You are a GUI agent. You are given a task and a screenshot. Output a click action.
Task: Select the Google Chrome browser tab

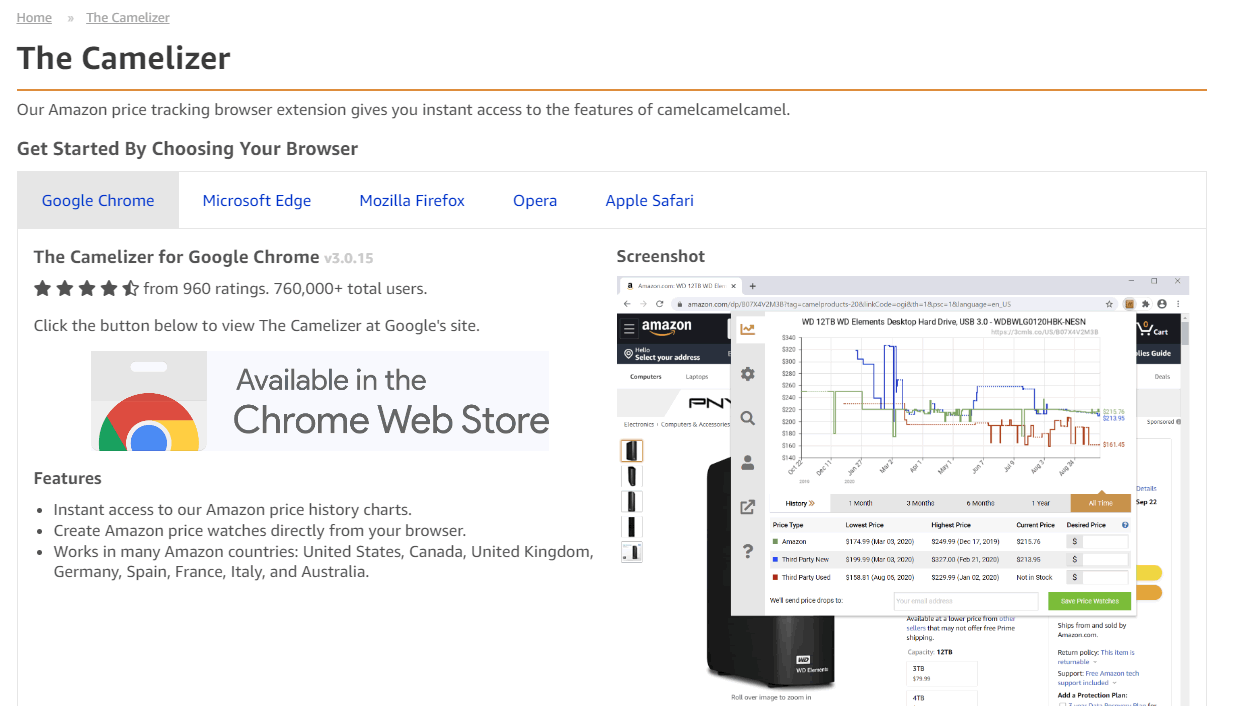click(x=98, y=200)
